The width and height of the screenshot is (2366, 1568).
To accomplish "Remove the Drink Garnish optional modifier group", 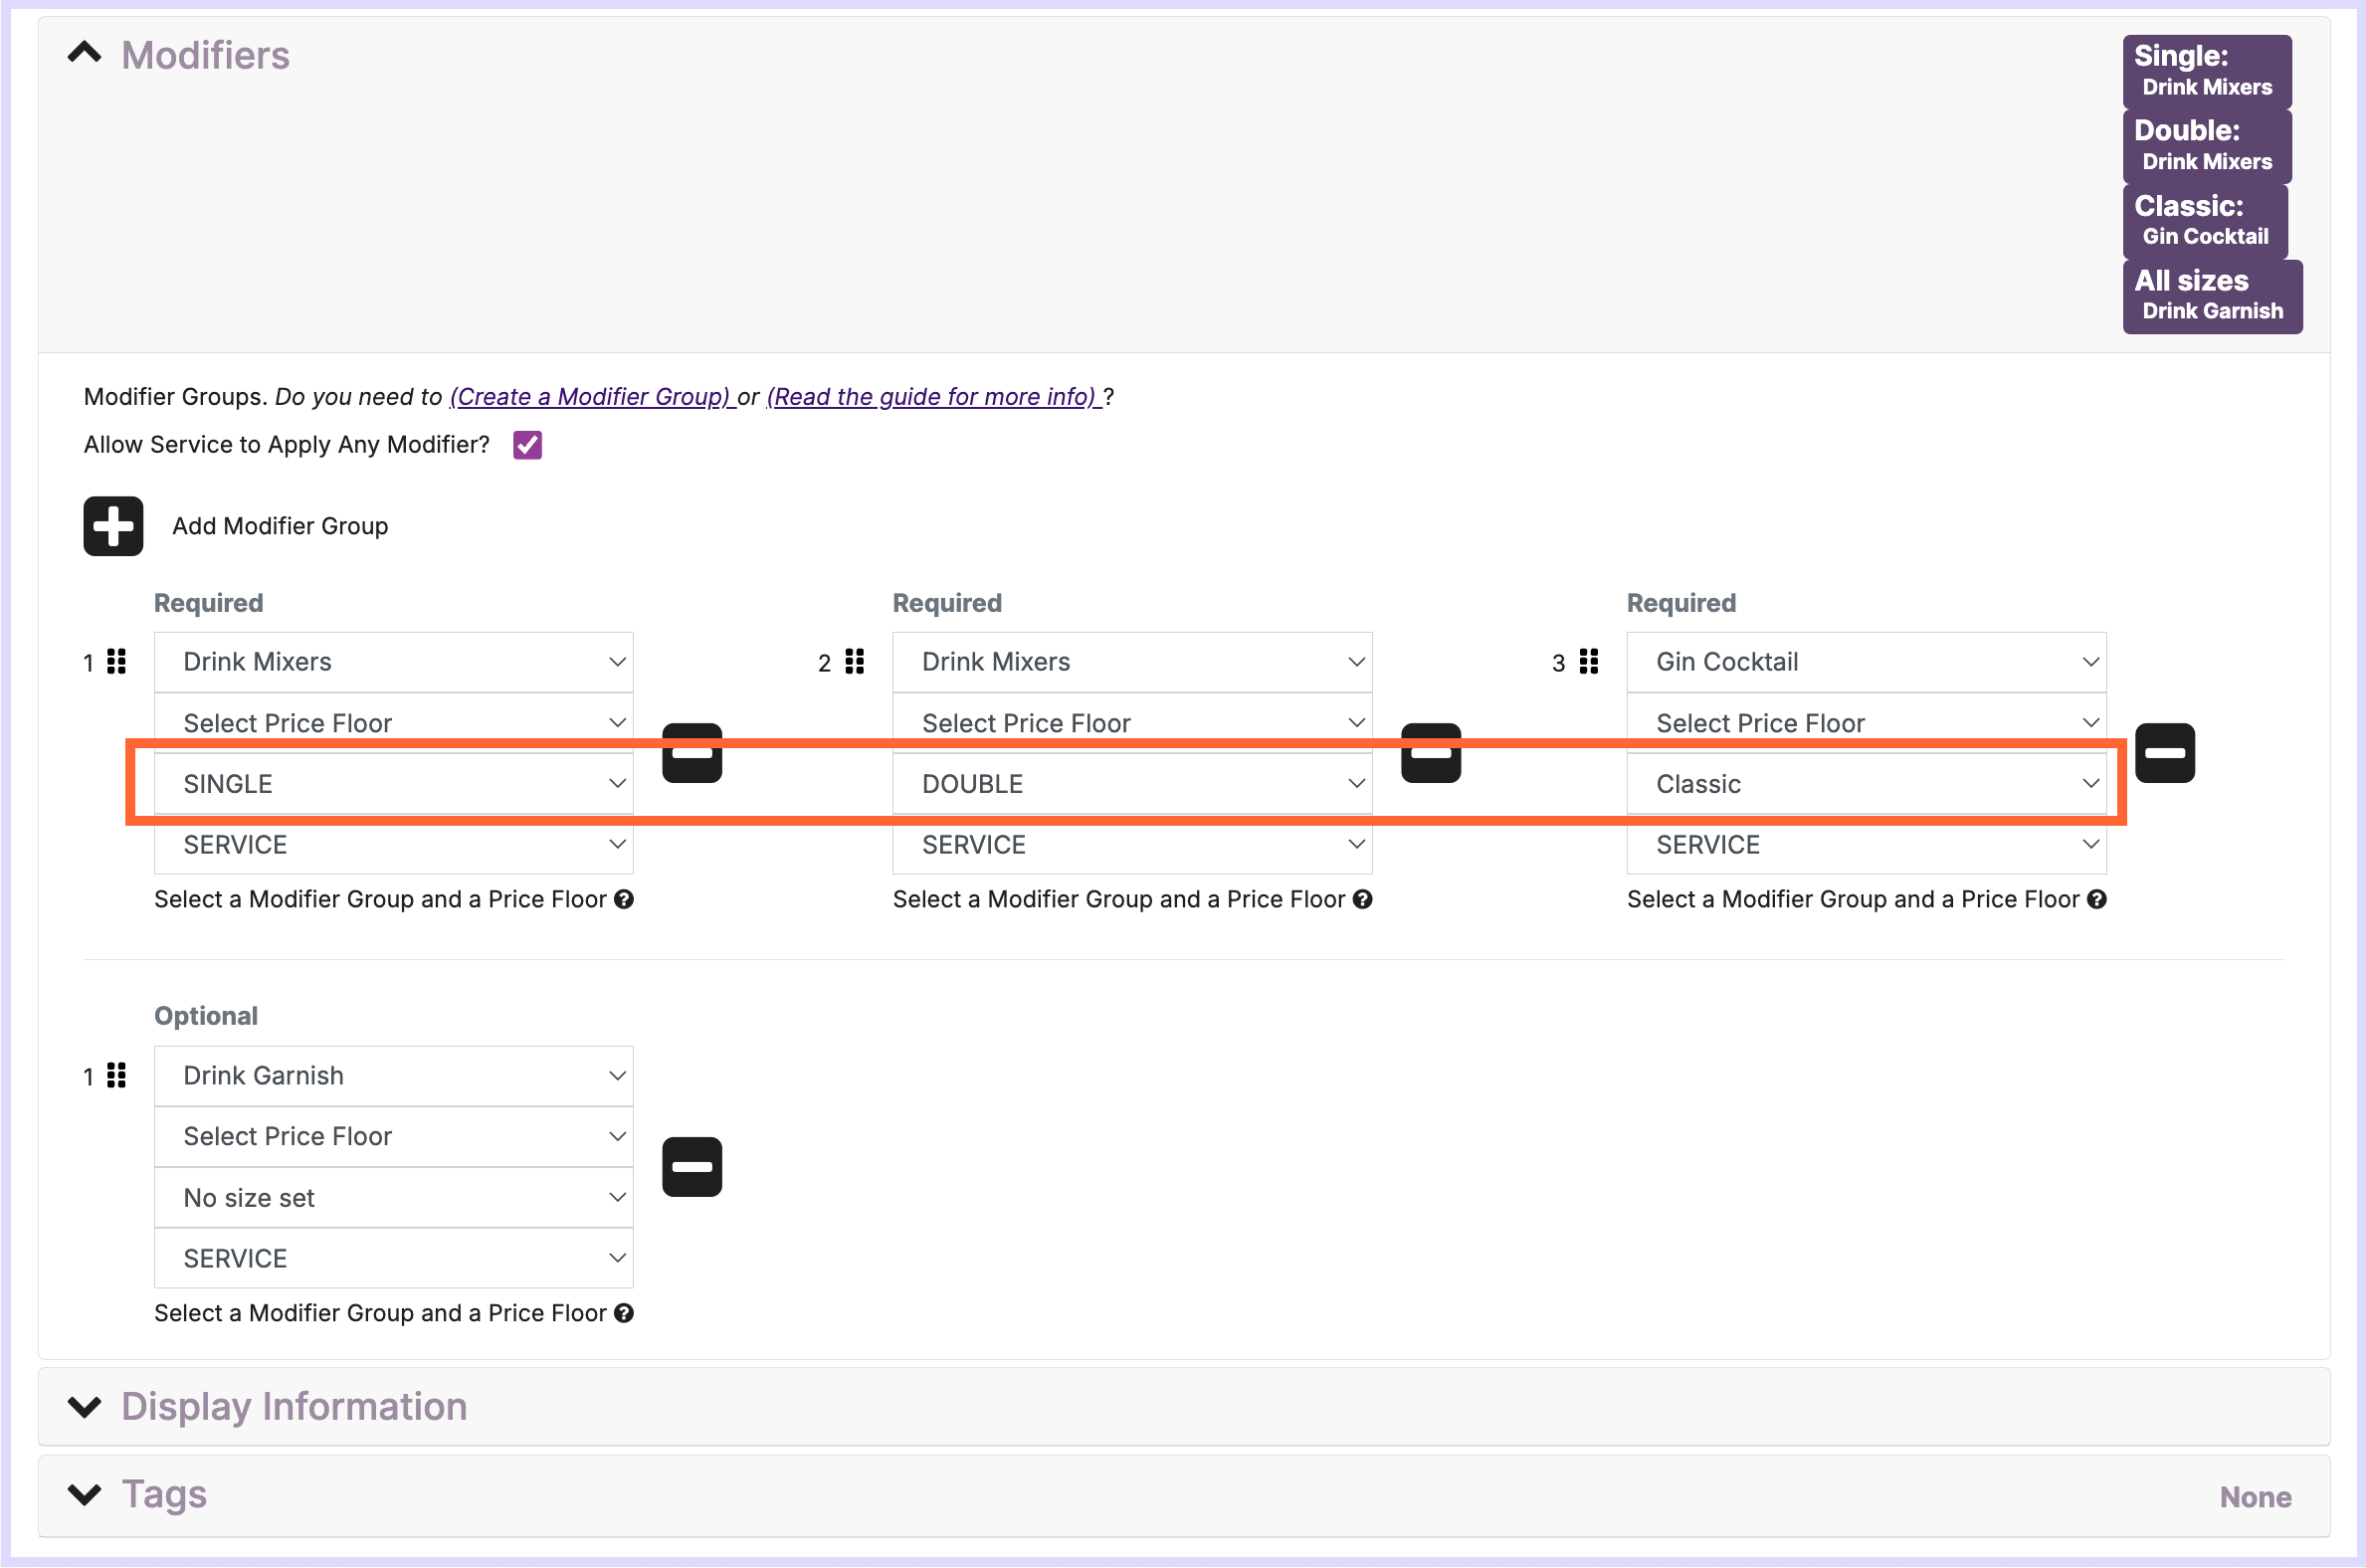I will pos(692,1167).
